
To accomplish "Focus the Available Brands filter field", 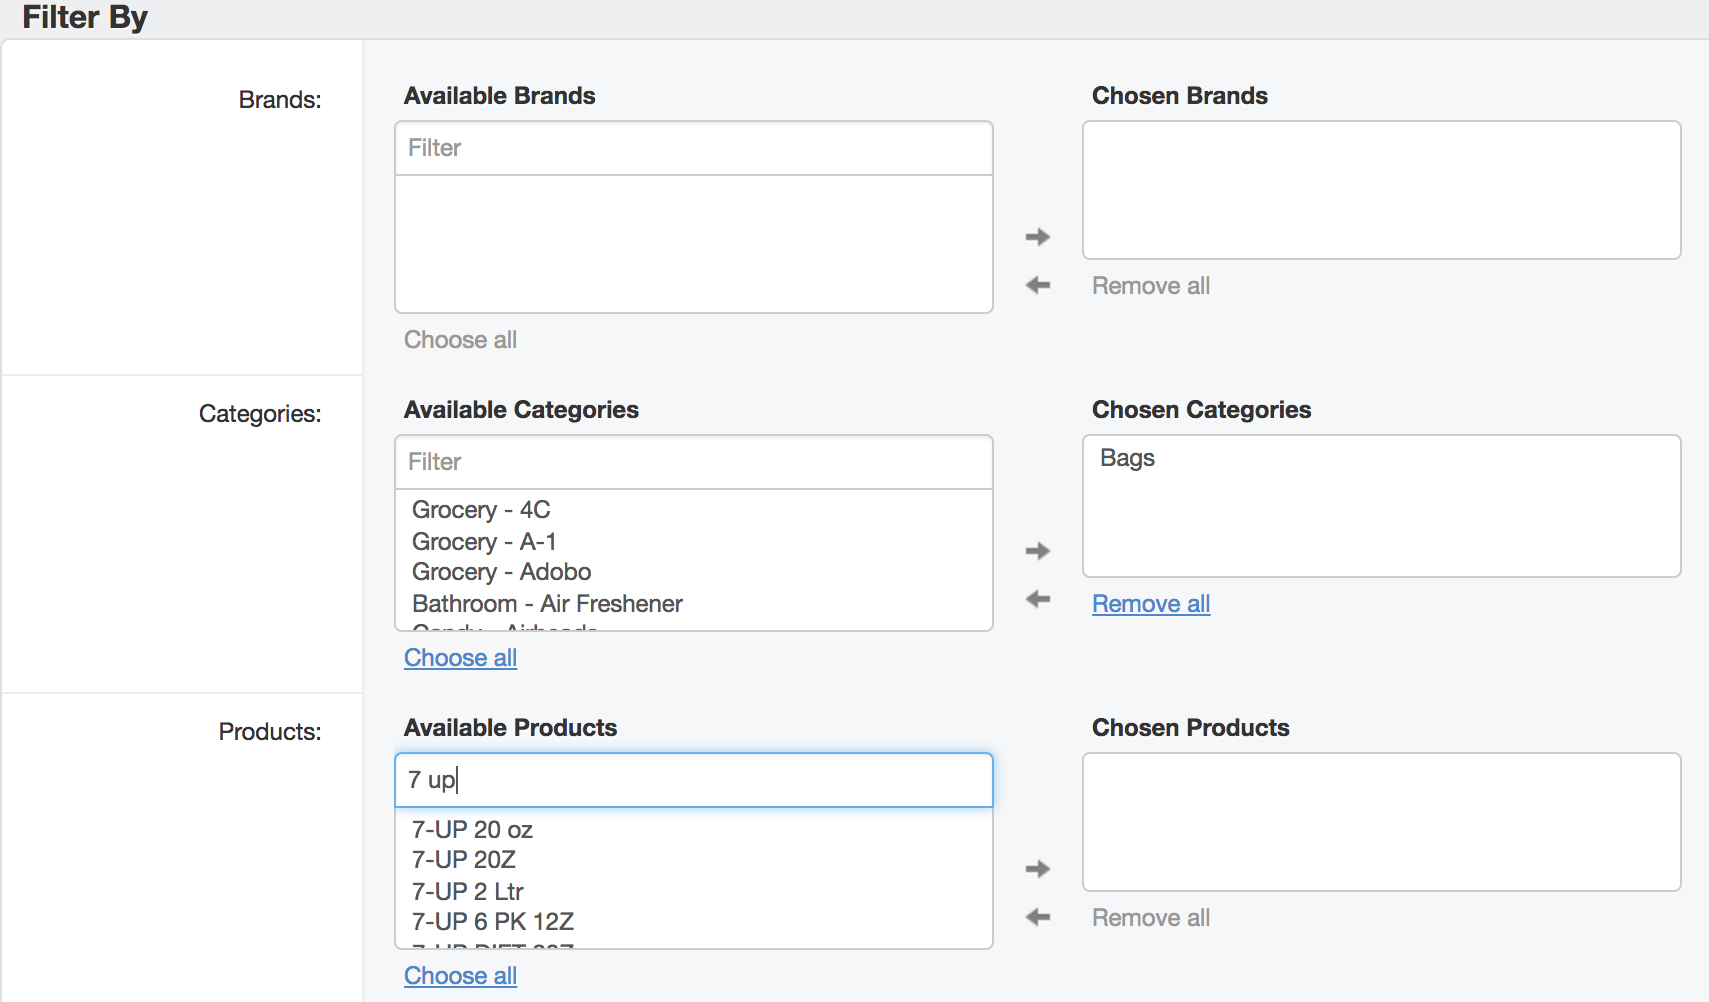I will pos(694,148).
